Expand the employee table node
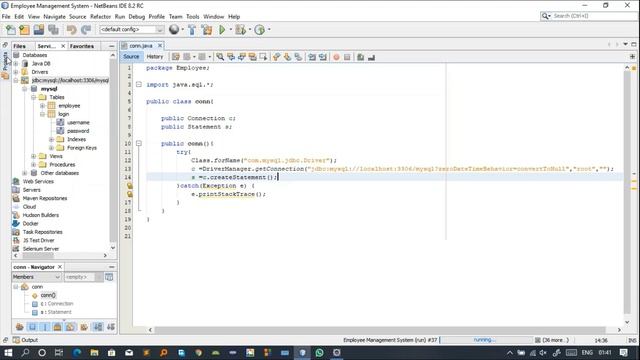This screenshot has width=640, height=360. [x=42, y=106]
